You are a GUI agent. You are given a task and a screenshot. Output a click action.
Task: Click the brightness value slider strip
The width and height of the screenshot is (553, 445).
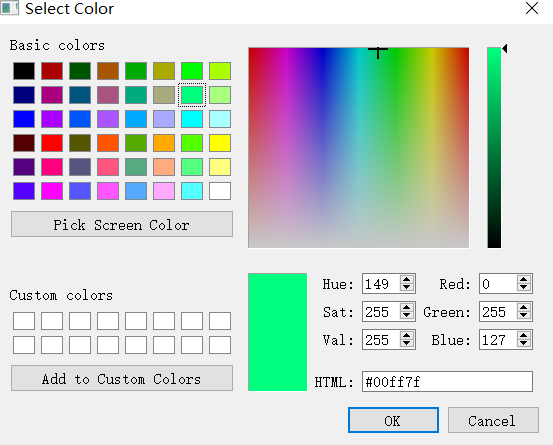494,148
